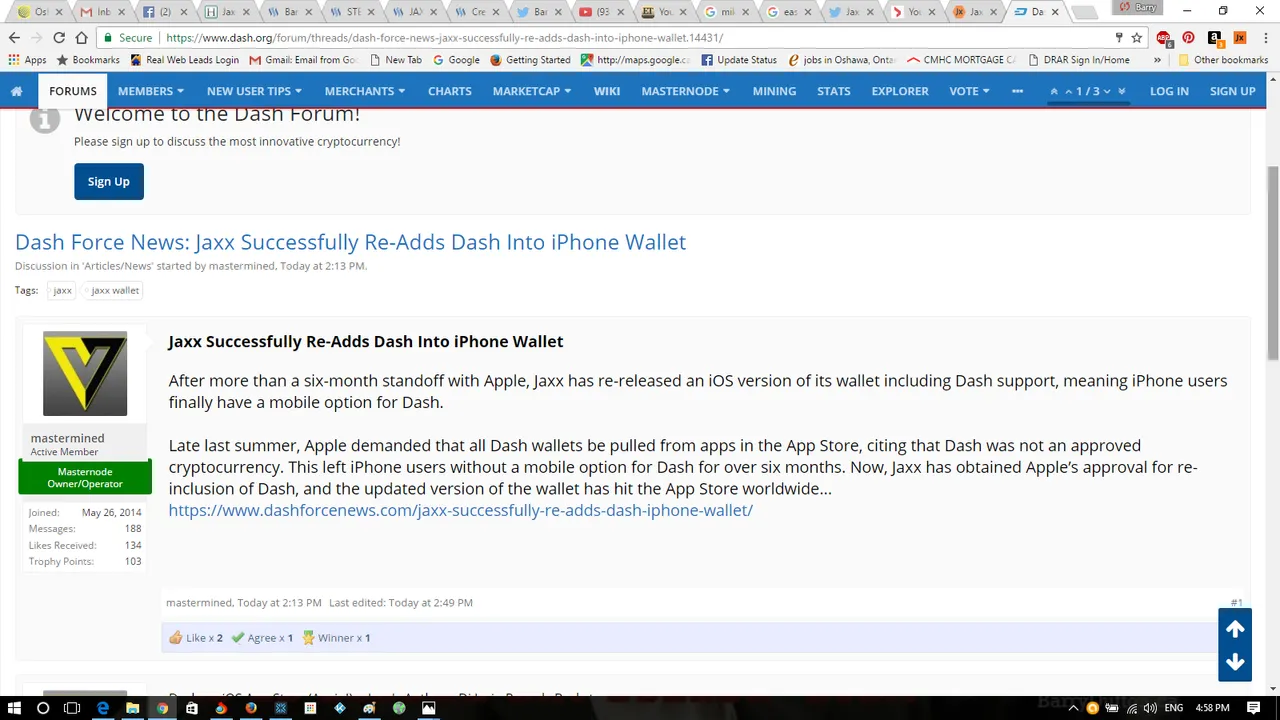Open the three-dots overflow nav menu

1017,91
